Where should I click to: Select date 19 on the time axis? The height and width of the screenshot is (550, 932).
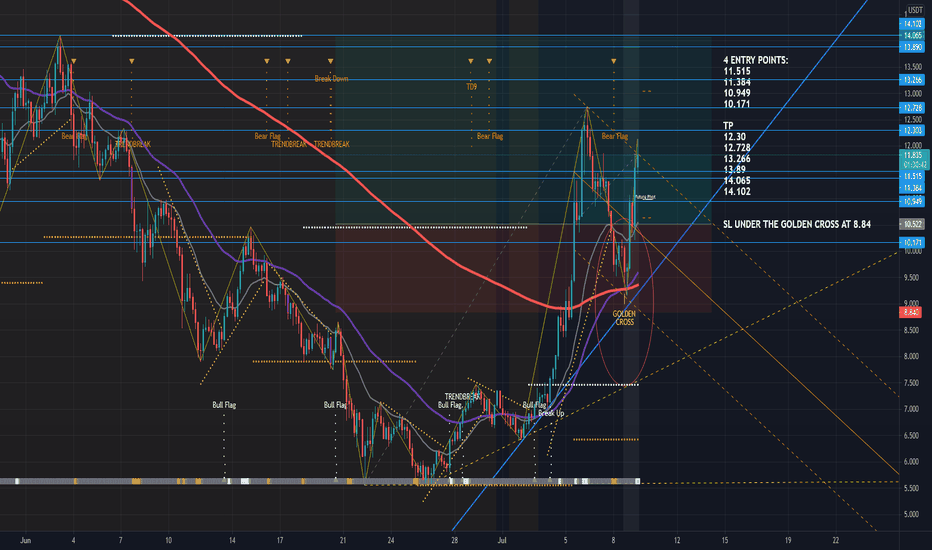(788, 540)
